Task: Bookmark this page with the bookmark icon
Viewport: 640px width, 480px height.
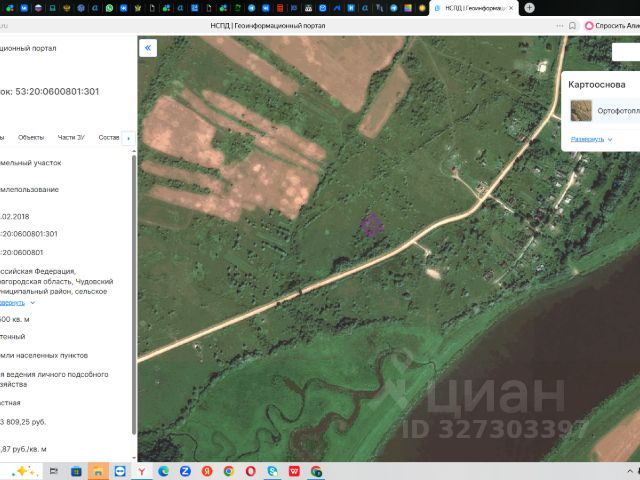Action: 572,26
